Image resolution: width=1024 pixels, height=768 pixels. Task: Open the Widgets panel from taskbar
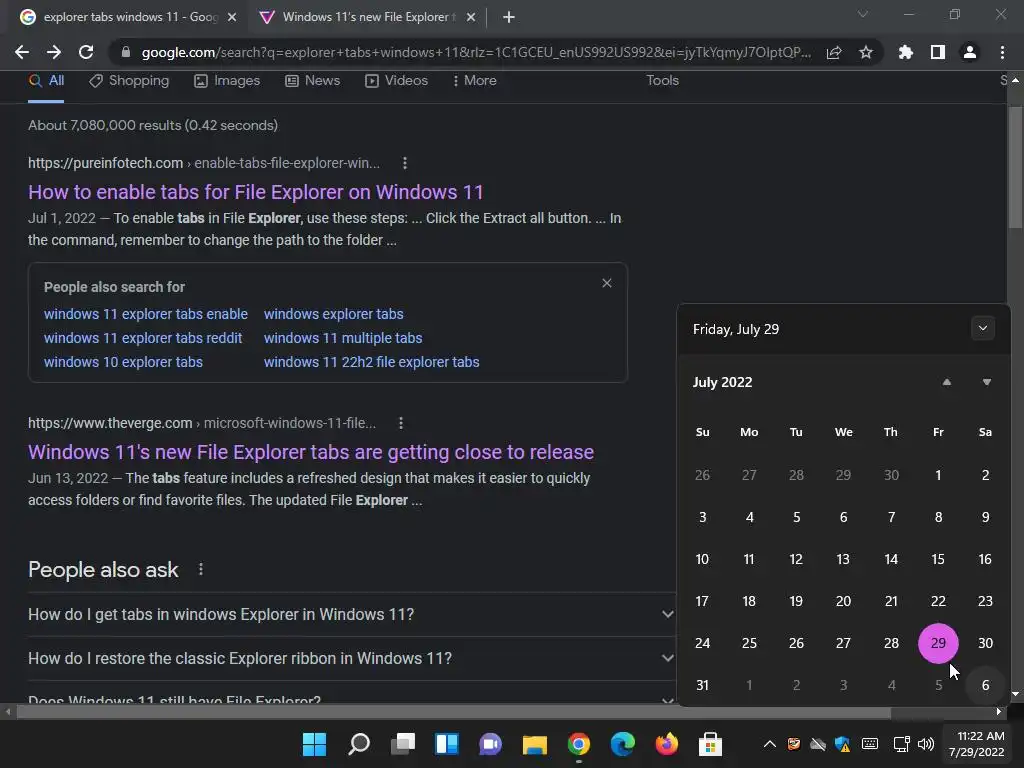[447, 744]
